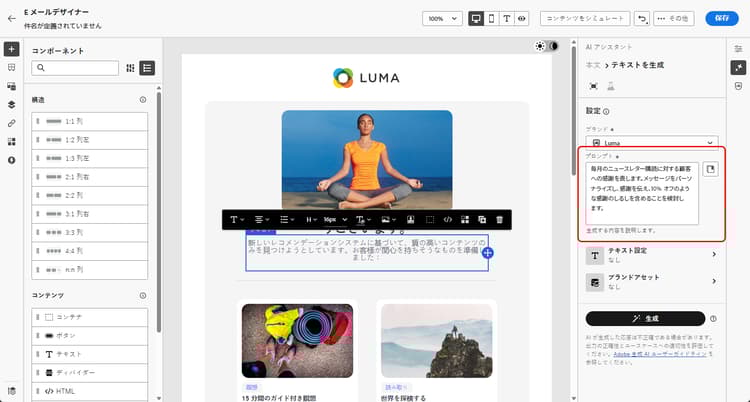Open the Luma brand dropdown
The height and width of the screenshot is (402, 750).
[652, 143]
